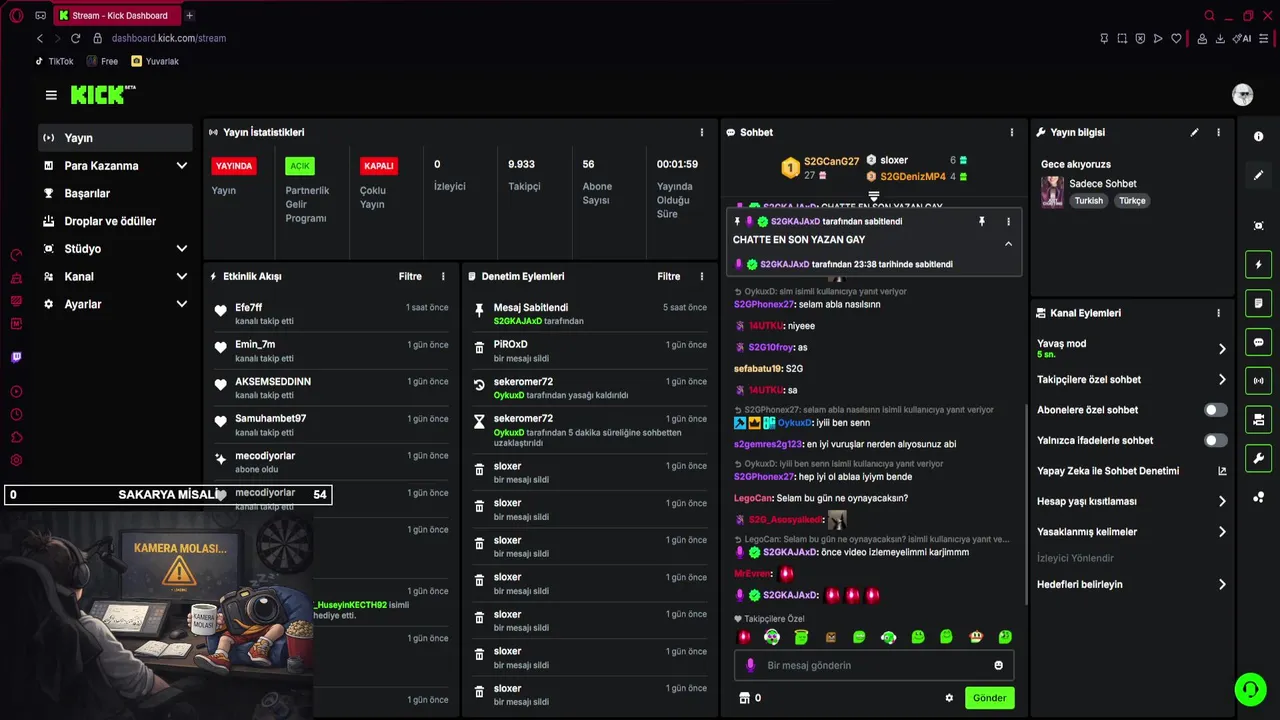Open emoji picker in message box
This screenshot has height=720, width=1280.
(x=998, y=665)
